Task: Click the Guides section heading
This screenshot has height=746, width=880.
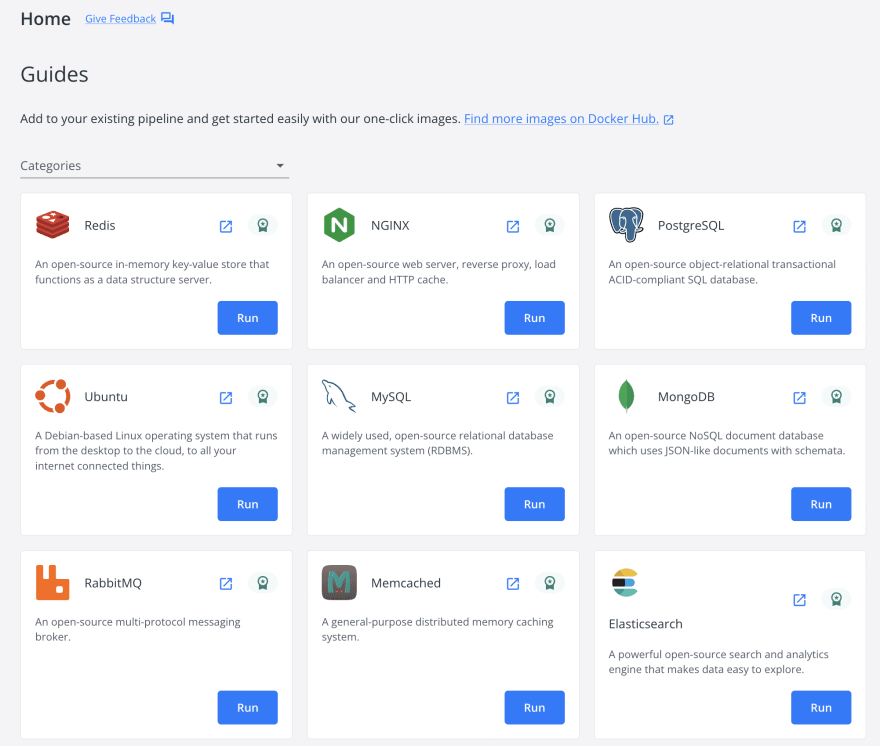Action: [x=54, y=74]
